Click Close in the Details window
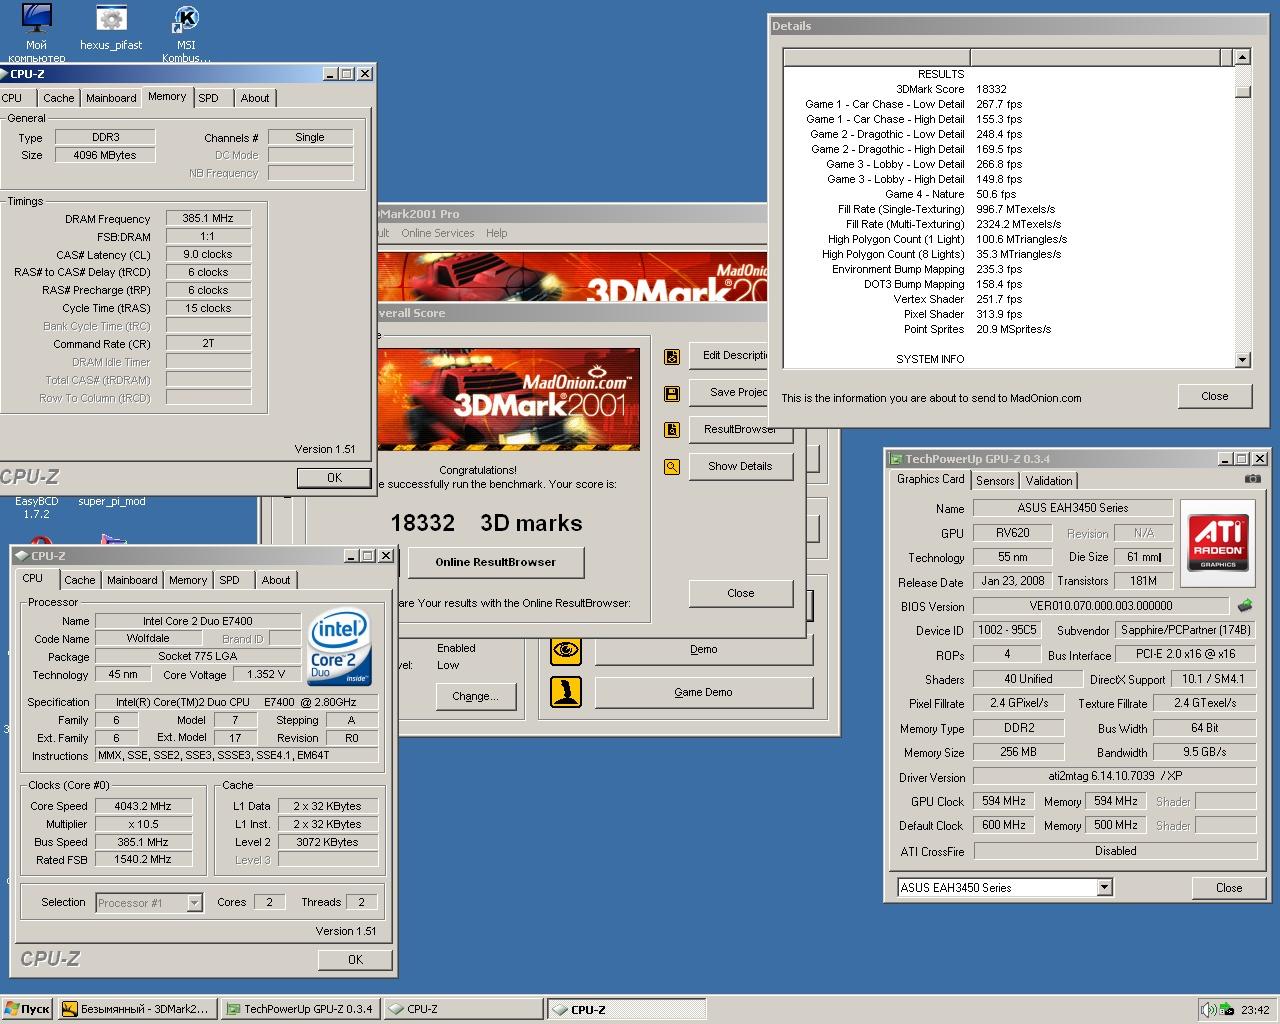Viewport: 1280px width, 1024px height. tap(1214, 396)
